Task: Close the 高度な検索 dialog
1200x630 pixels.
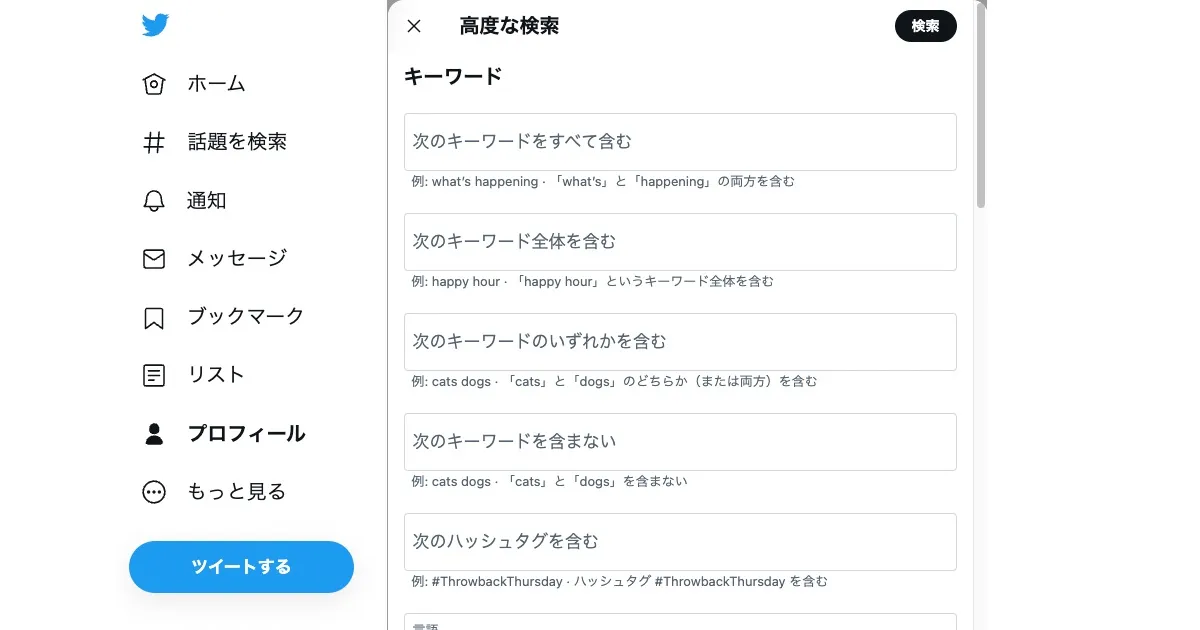Action: coord(414,27)
